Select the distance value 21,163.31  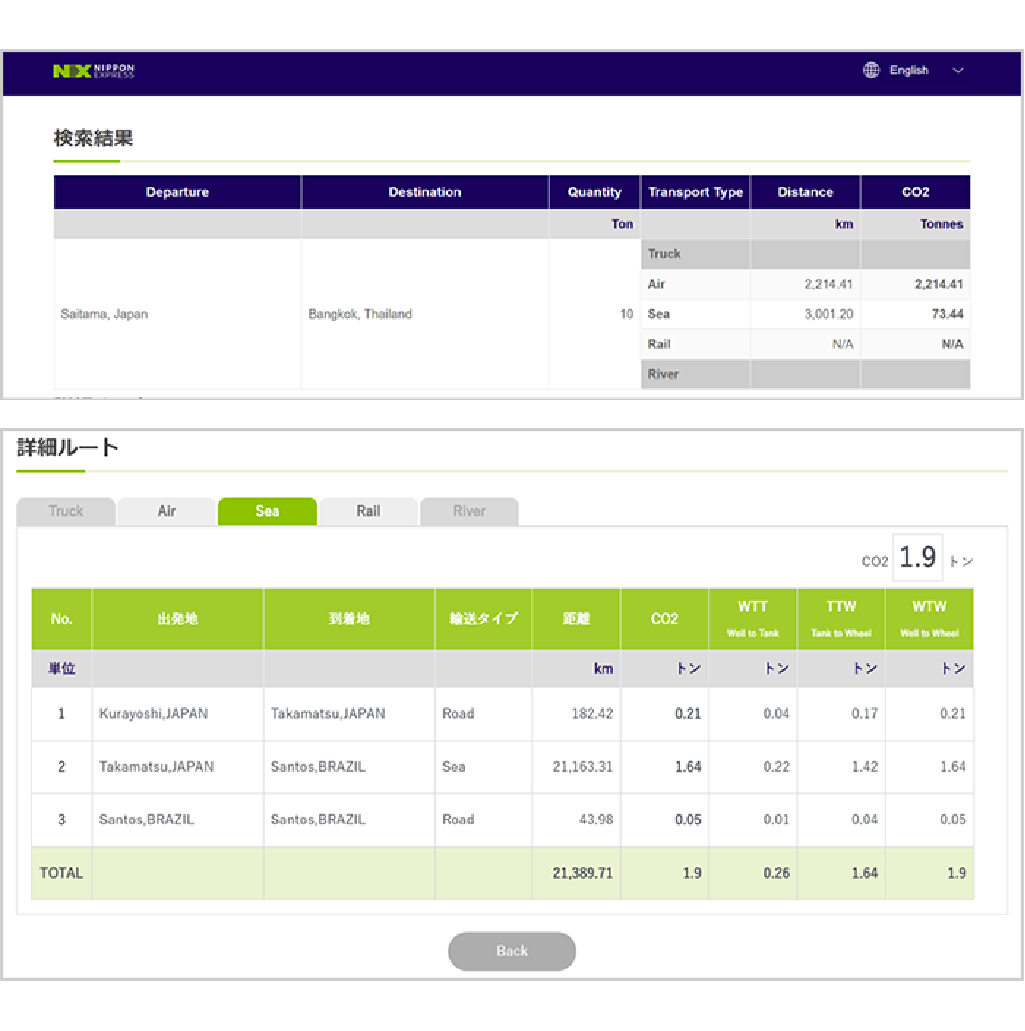coord(583,767)
